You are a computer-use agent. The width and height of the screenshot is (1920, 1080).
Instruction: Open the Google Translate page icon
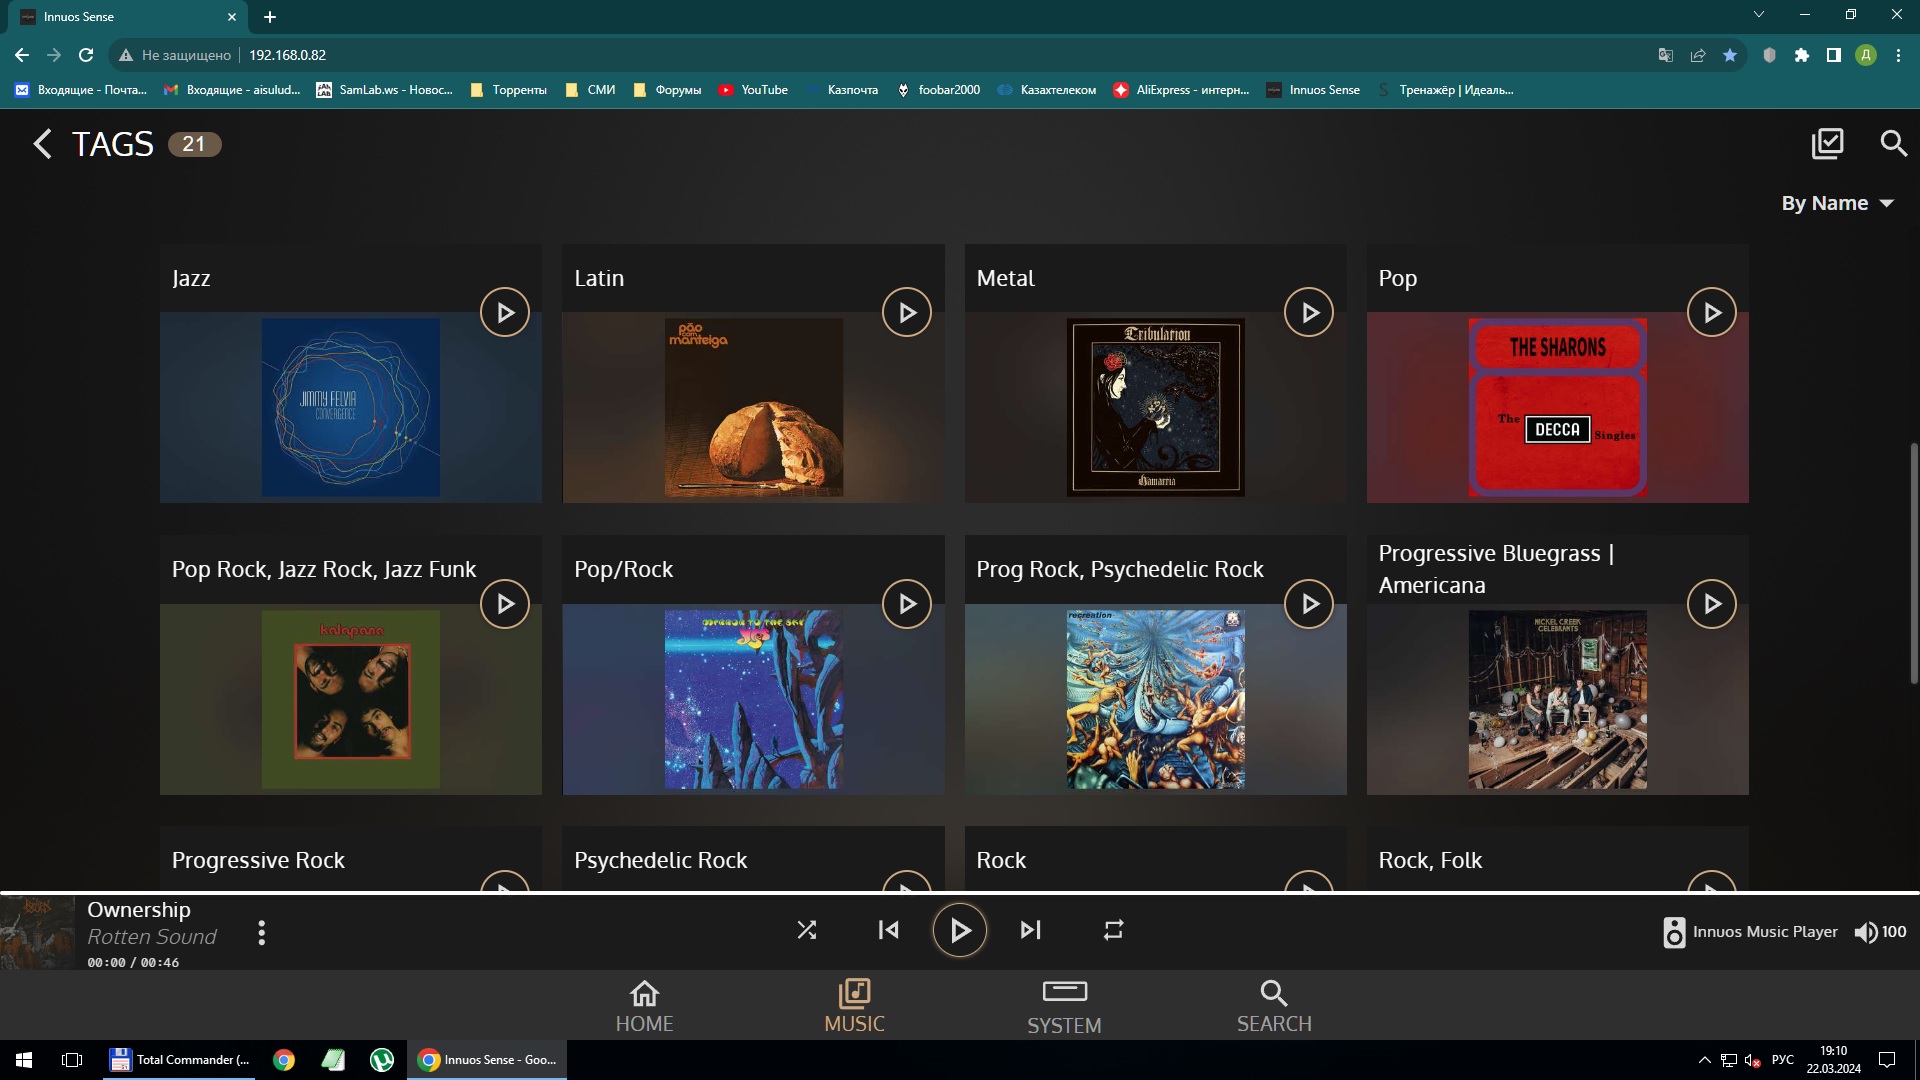click(x=1666, y=55)
